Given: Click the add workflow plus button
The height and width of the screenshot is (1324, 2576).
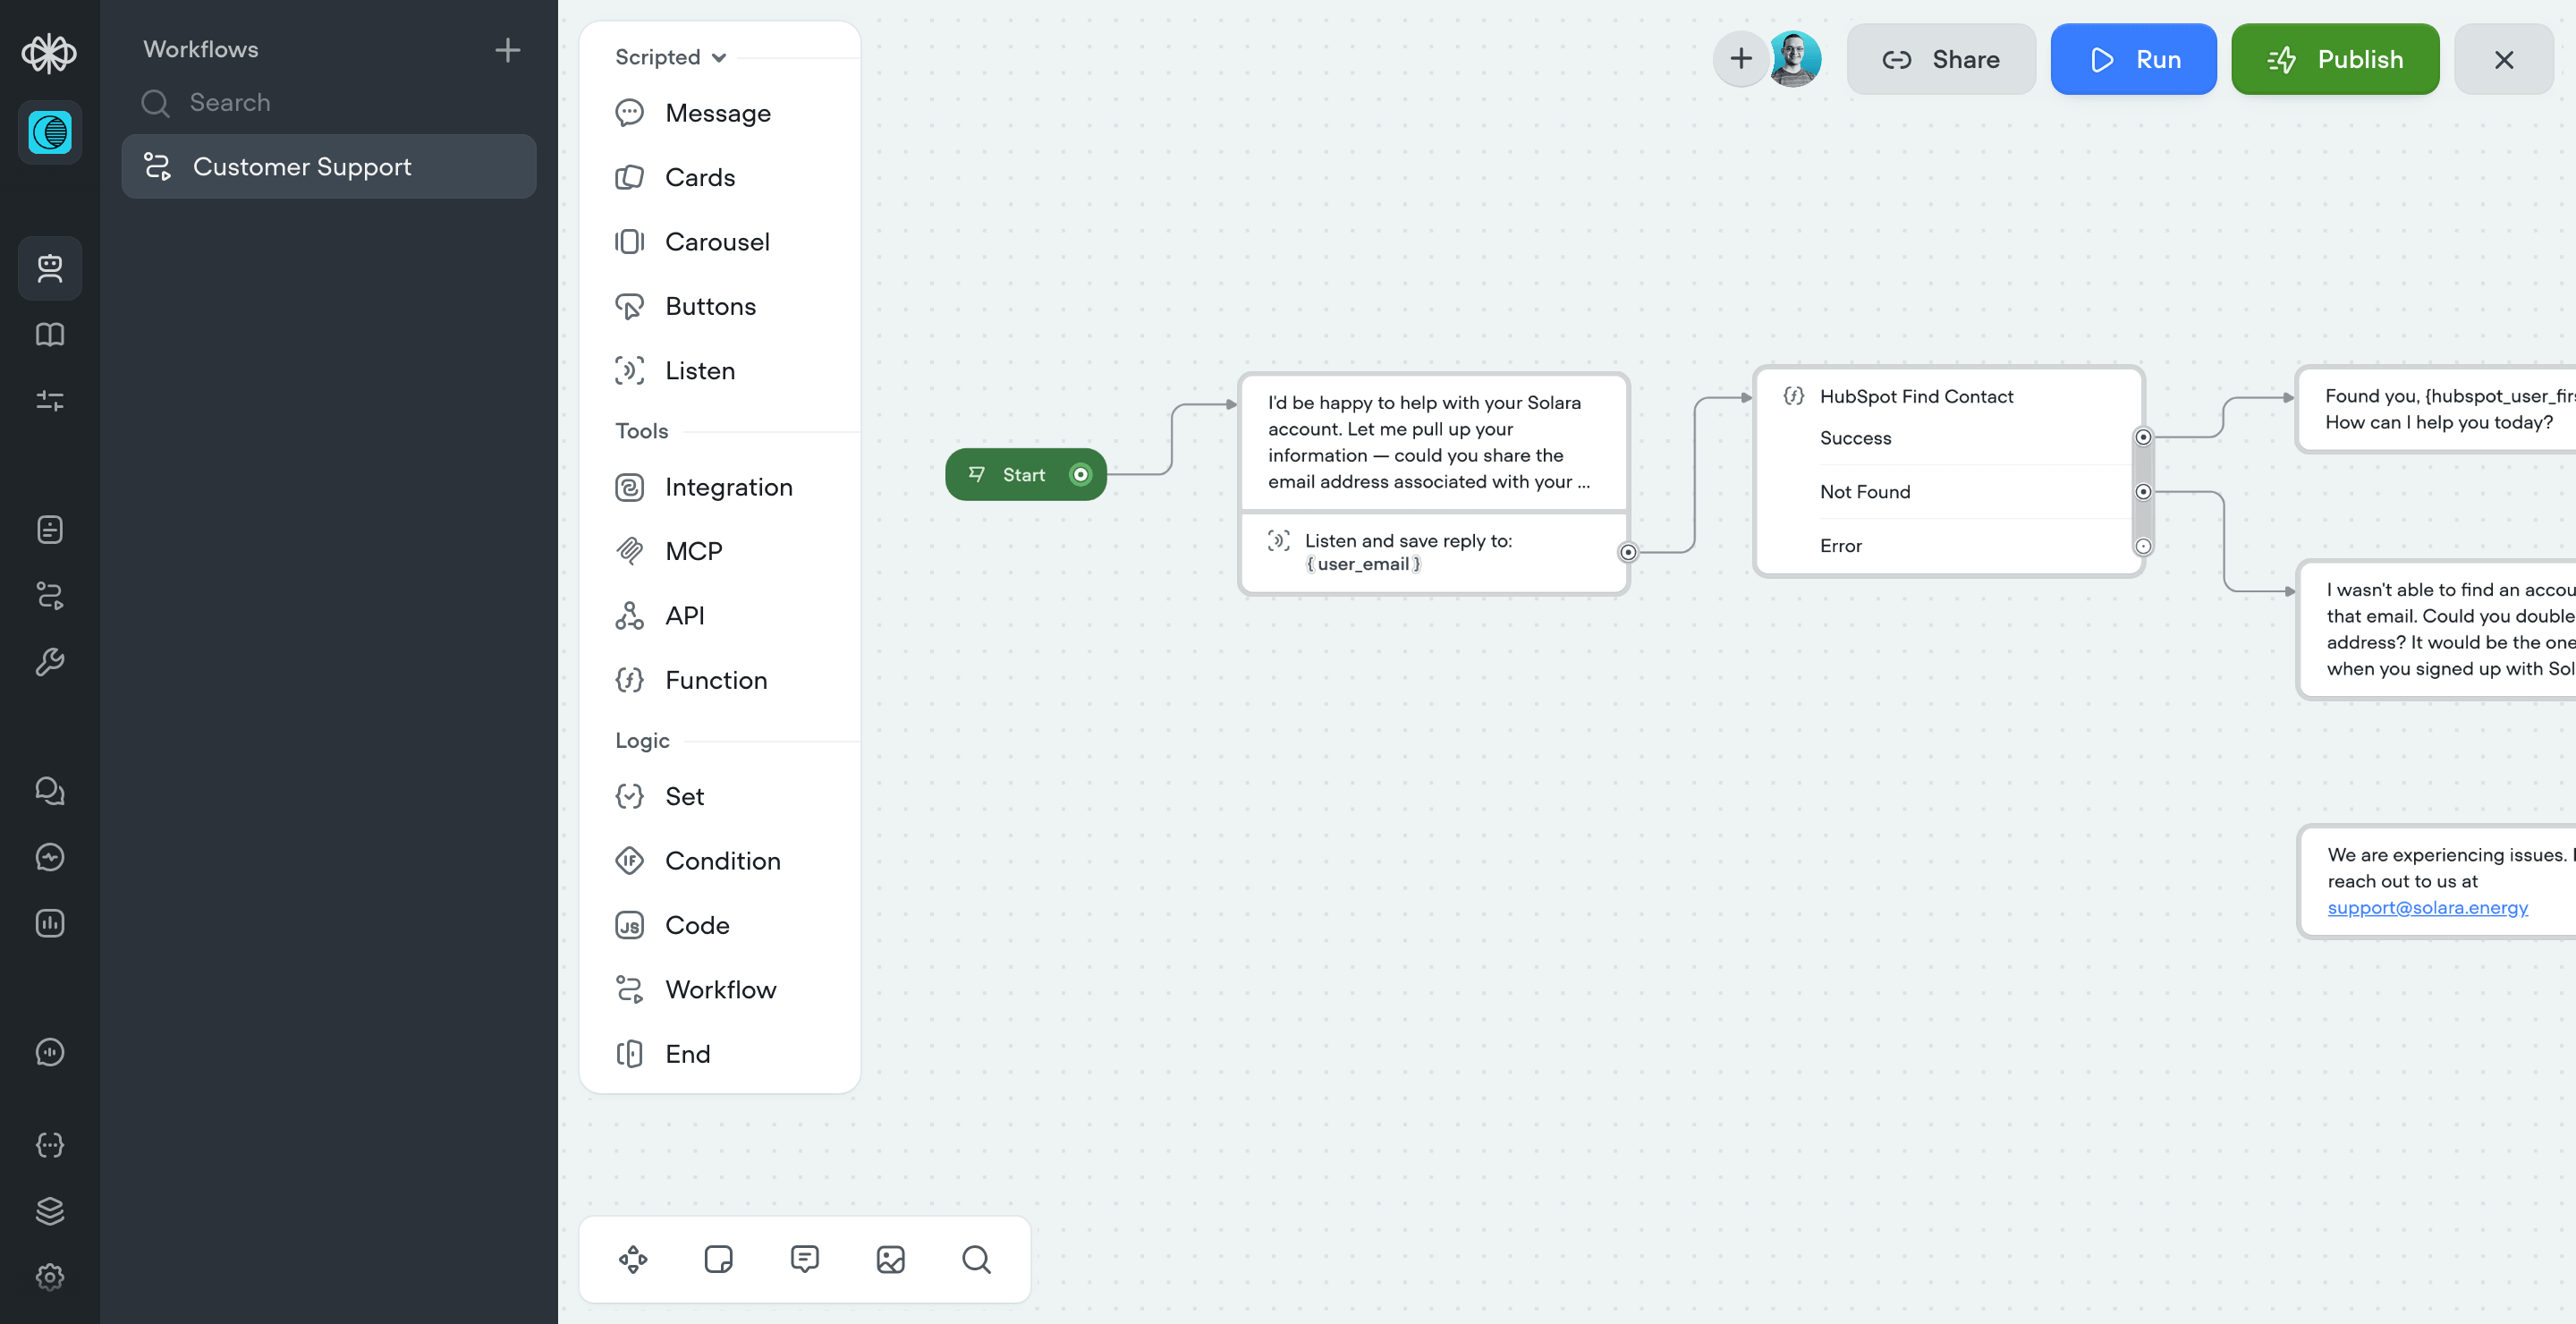Looking at the screenshot, I should [507, 50].
